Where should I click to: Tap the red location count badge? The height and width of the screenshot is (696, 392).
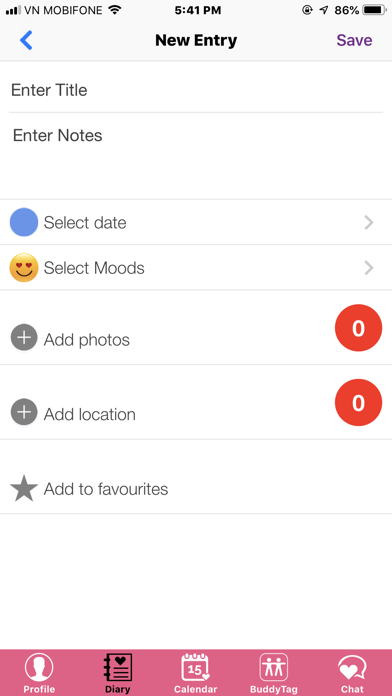coord(358,403)
